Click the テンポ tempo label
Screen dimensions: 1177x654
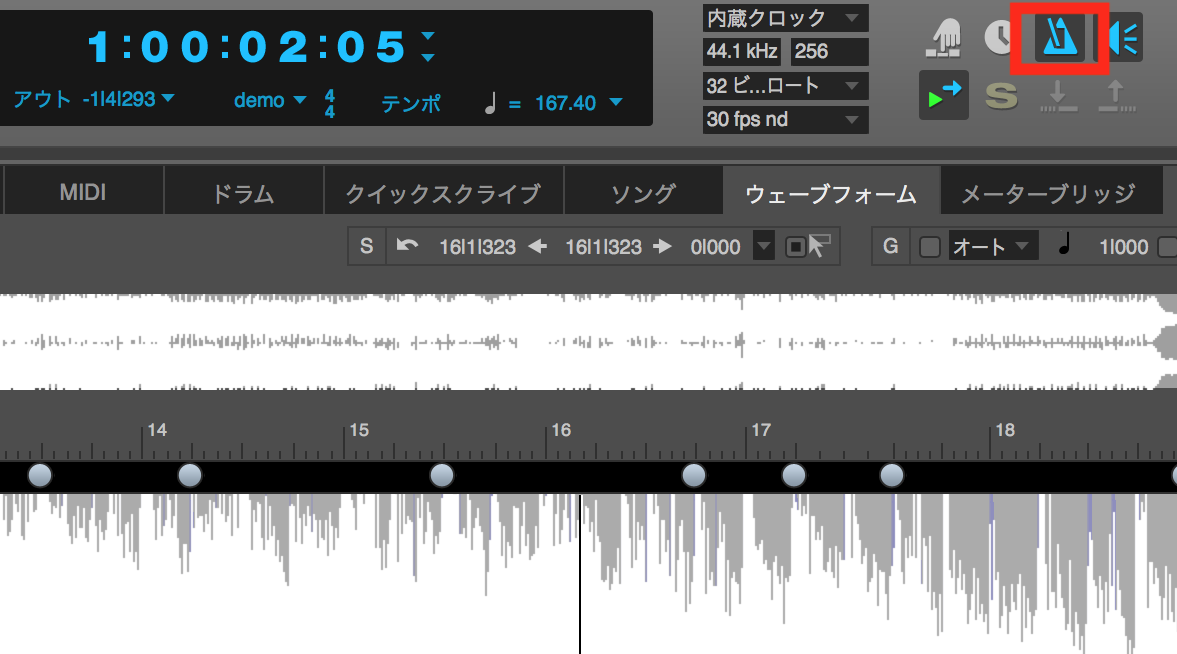pyautogui.click(x=411, y=103)
